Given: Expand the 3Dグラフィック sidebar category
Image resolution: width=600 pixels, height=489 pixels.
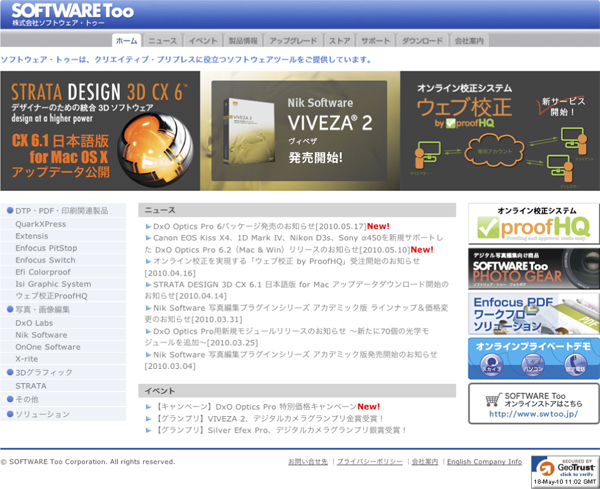Looking at the screenshot, I should point(43,372).
